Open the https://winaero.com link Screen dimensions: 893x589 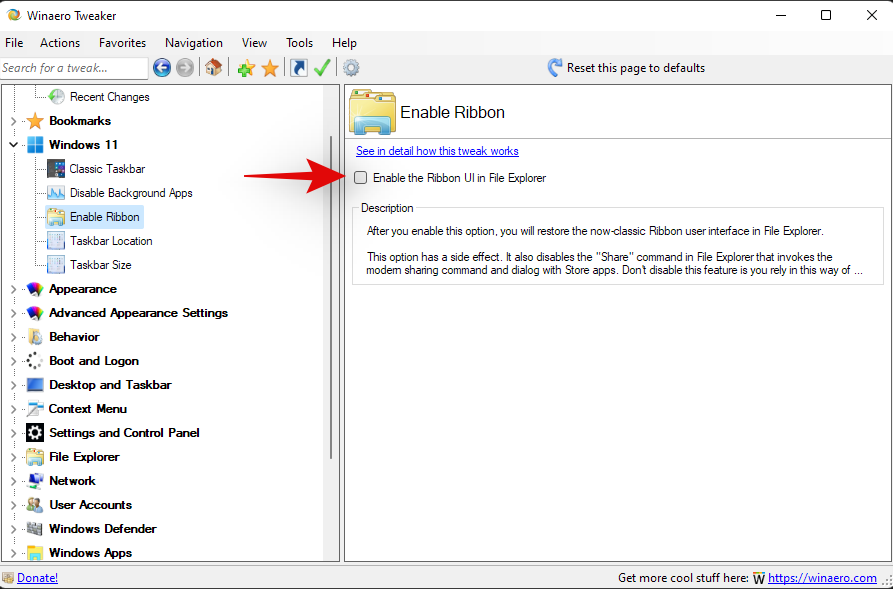tap(822, 578)
